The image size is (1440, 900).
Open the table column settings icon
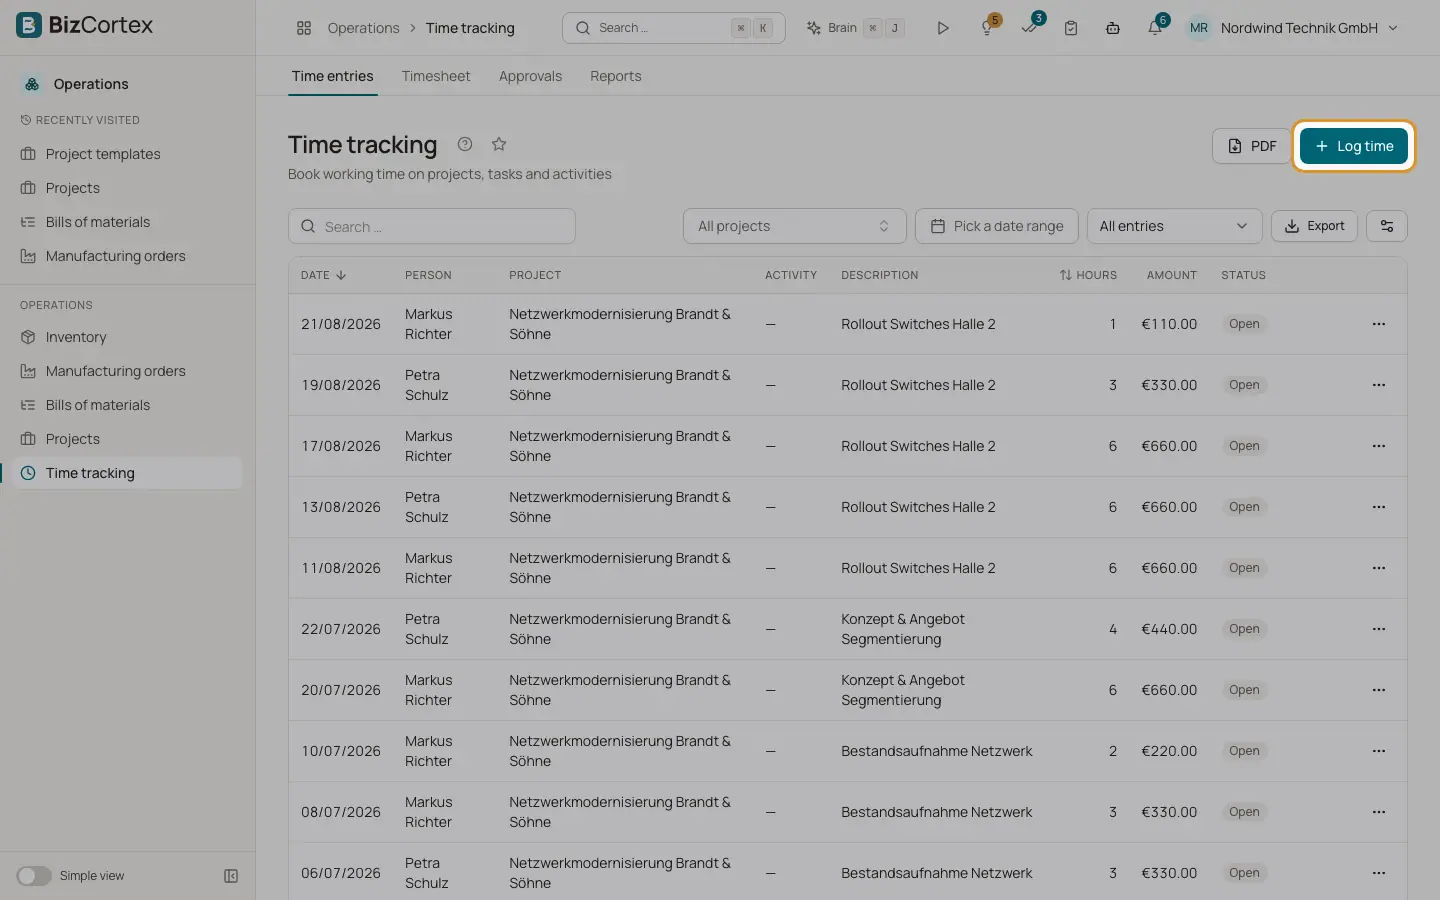tap(1387, 226)
